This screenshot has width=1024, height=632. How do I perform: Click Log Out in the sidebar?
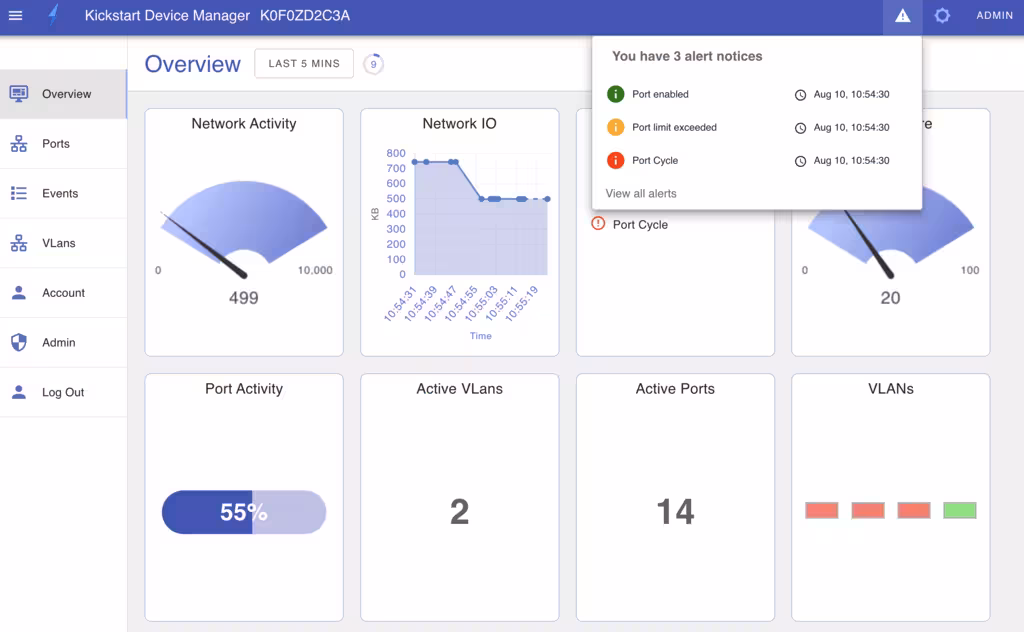point(62,393)
